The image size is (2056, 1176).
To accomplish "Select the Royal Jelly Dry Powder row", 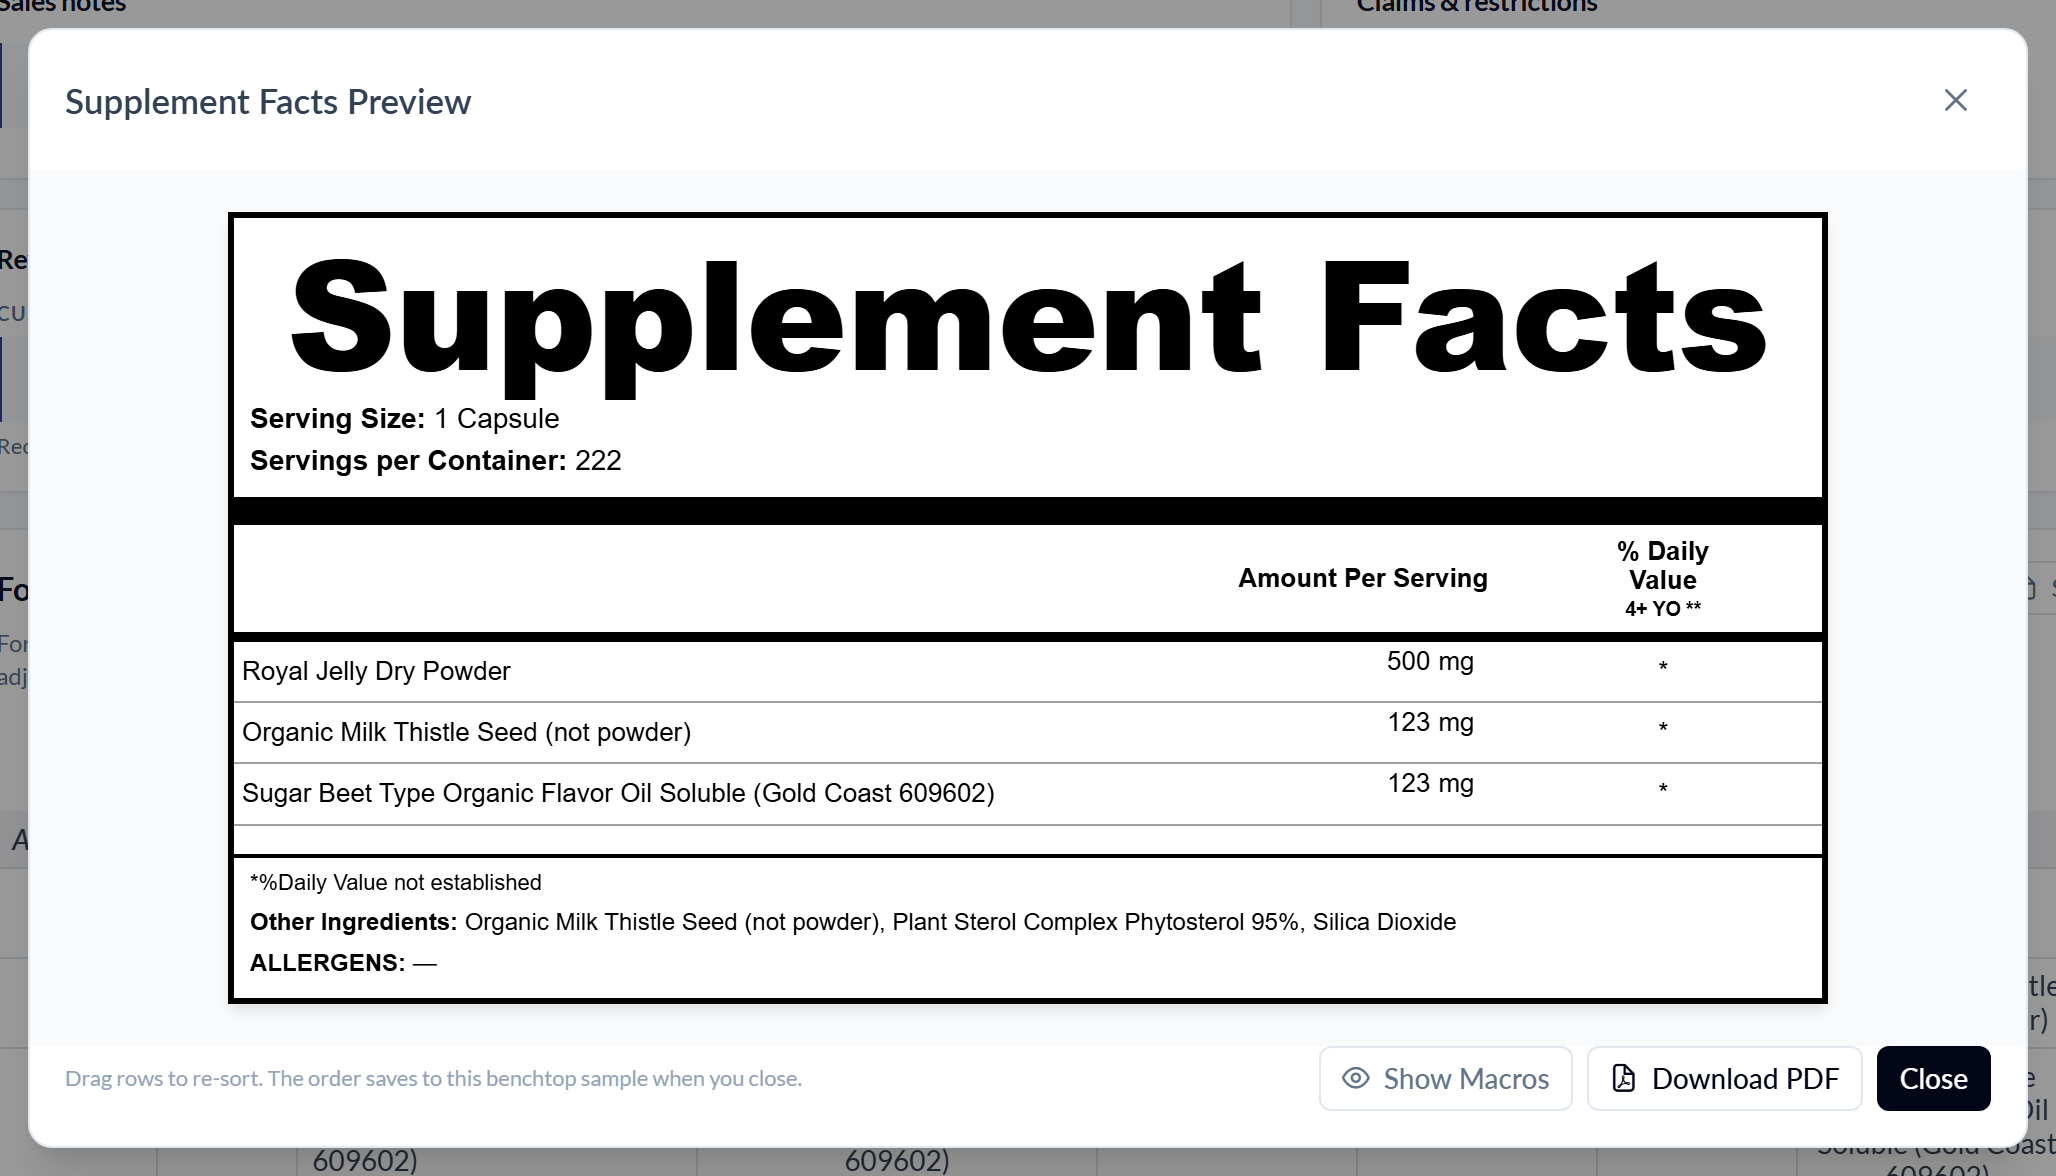I will tap(1027, 671).
